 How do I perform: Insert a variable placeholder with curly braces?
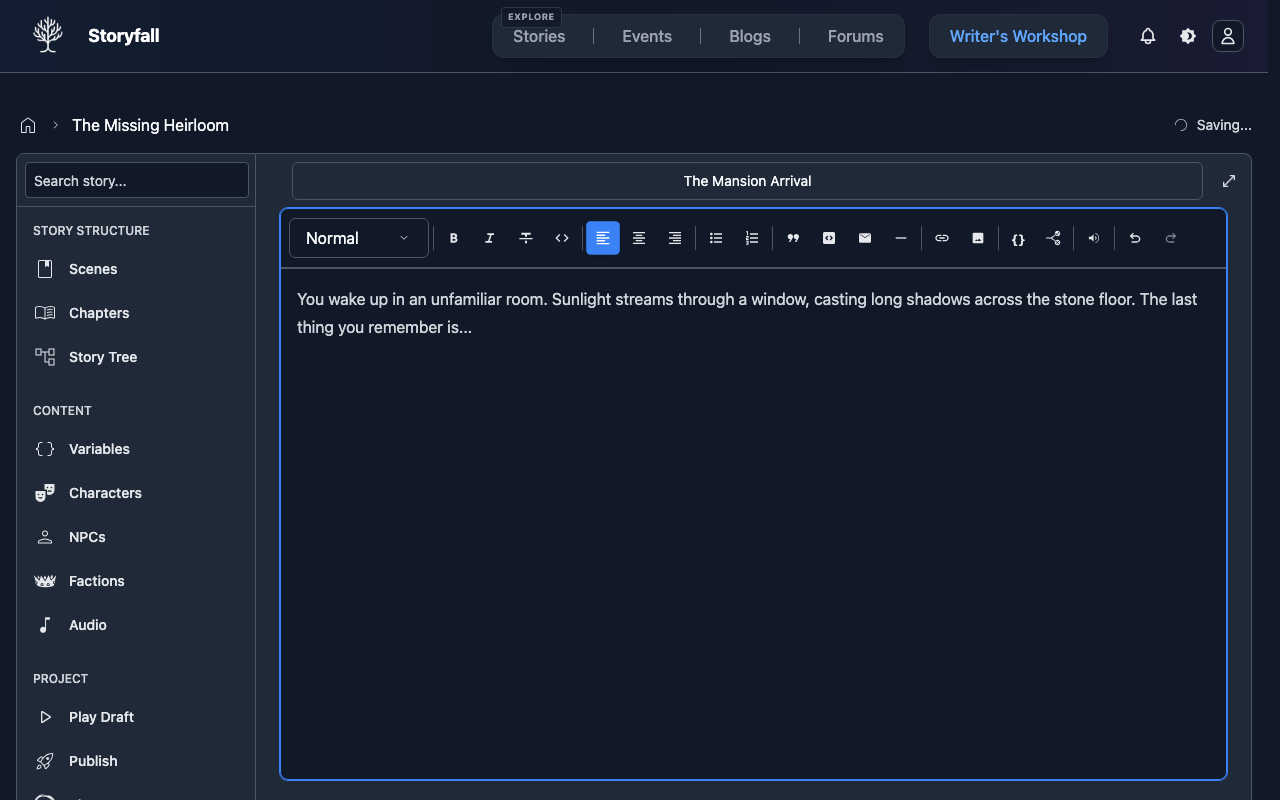pyautogui.click(x=1017, y=238)
